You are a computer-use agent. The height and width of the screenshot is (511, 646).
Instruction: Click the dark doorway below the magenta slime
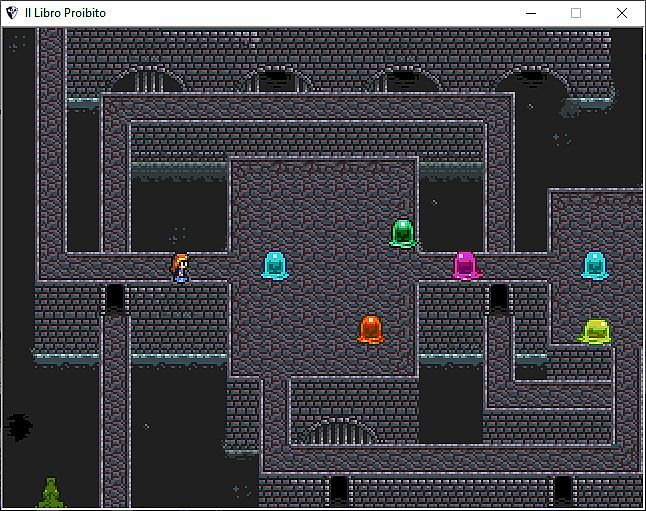tap(499, 298)
